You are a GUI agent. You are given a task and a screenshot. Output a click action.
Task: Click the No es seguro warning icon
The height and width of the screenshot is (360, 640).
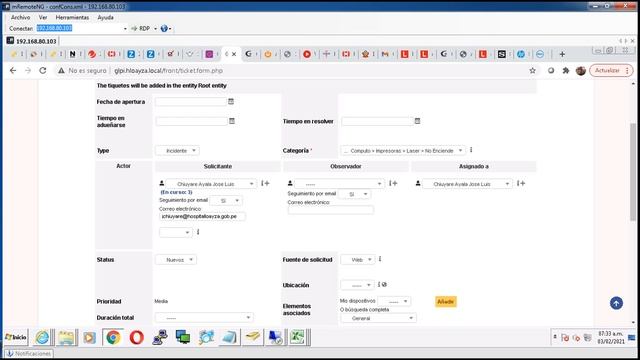pos(61,71)
